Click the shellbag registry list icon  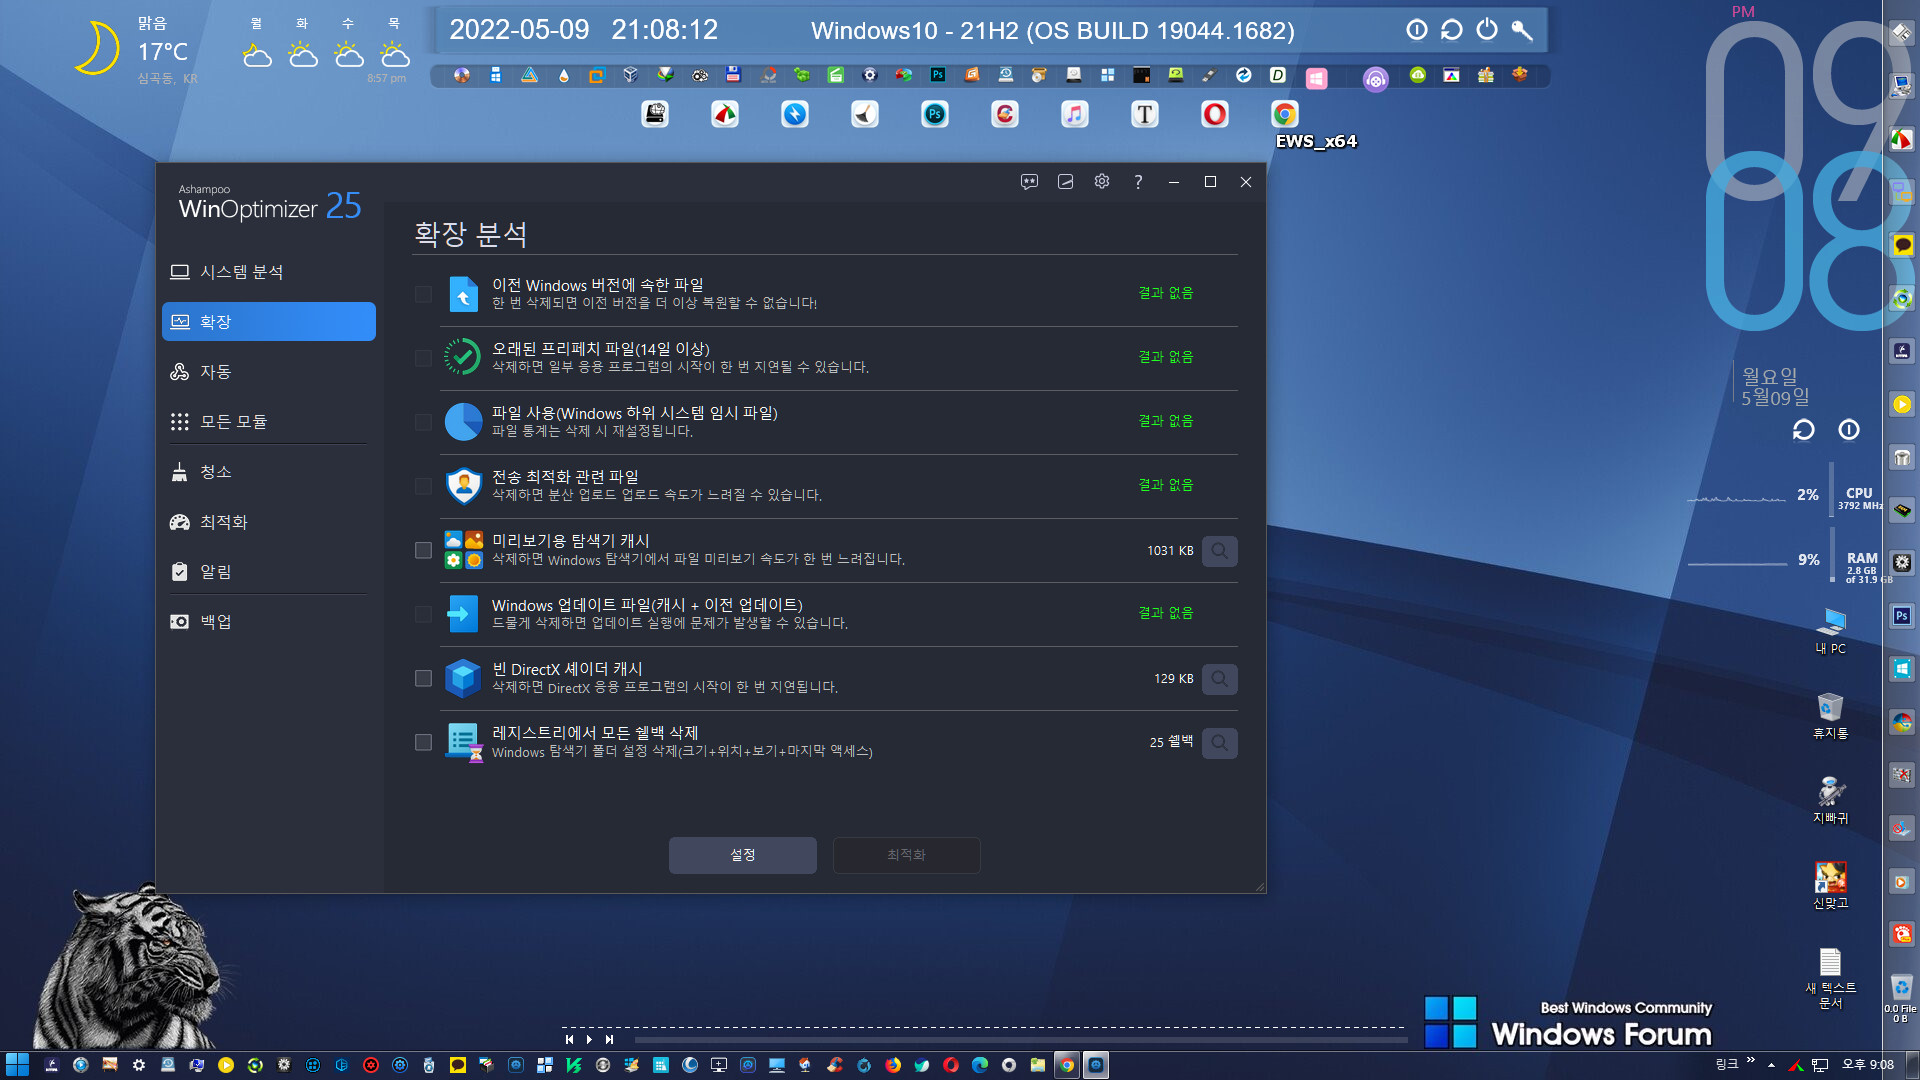[x=464, y=743]
